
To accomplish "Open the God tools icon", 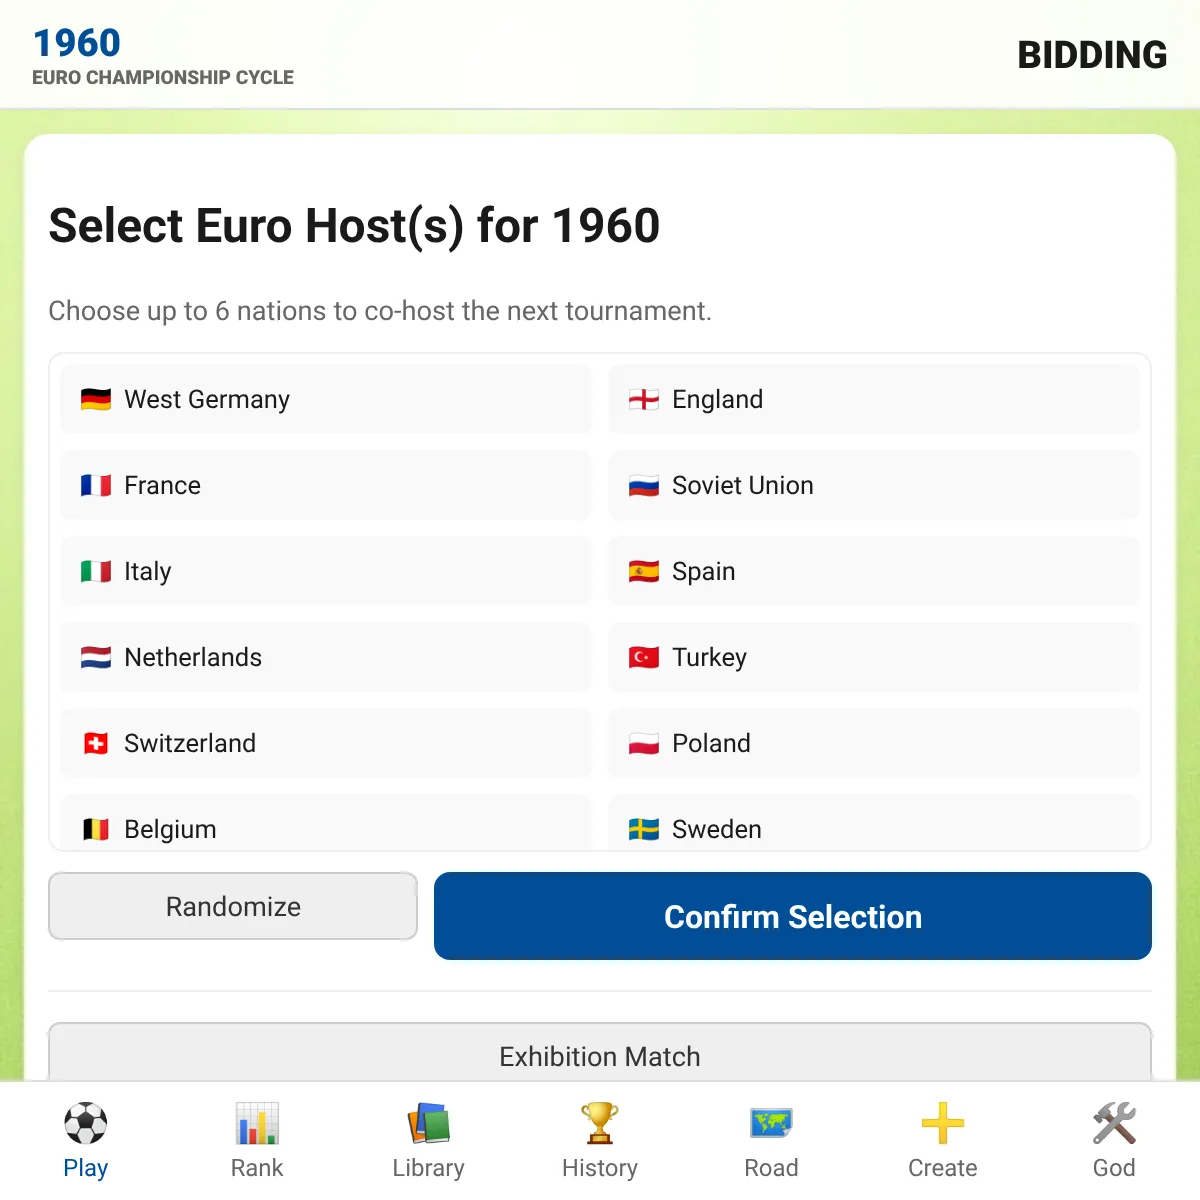I will pos(1114,1124).
